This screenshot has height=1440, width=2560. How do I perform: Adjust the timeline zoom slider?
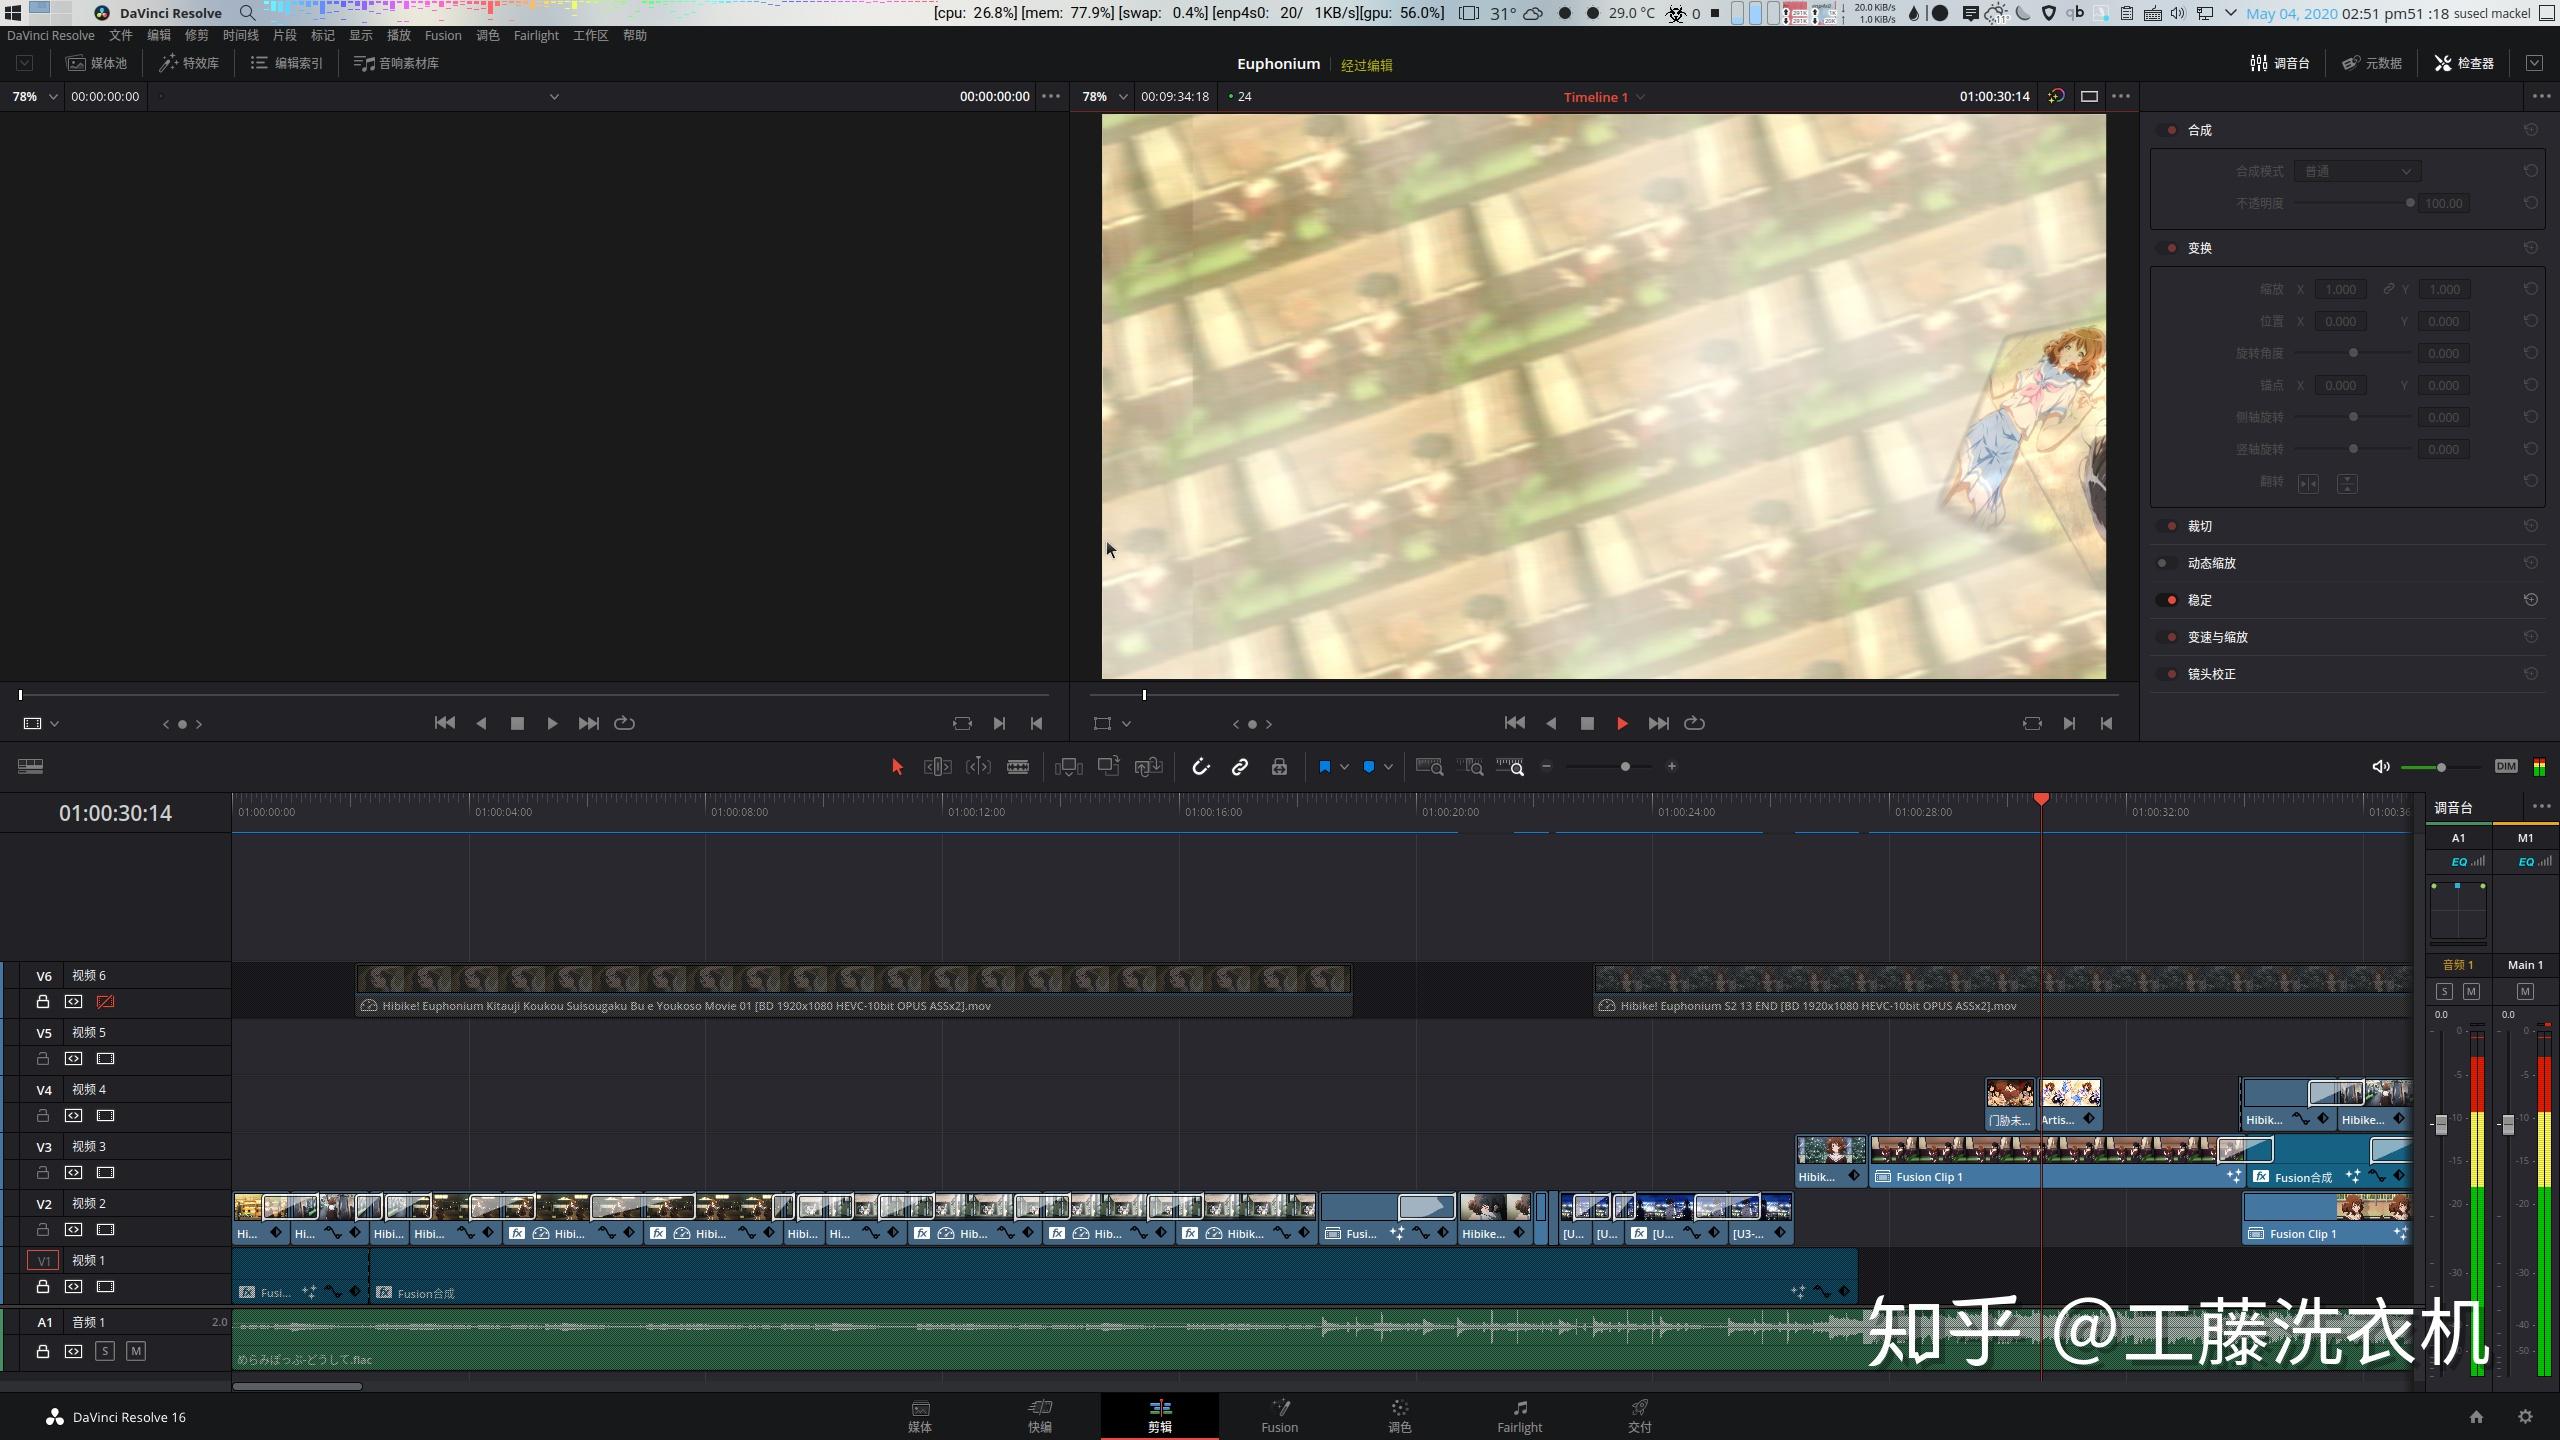pyautogui.click(x=1610, y=767)
